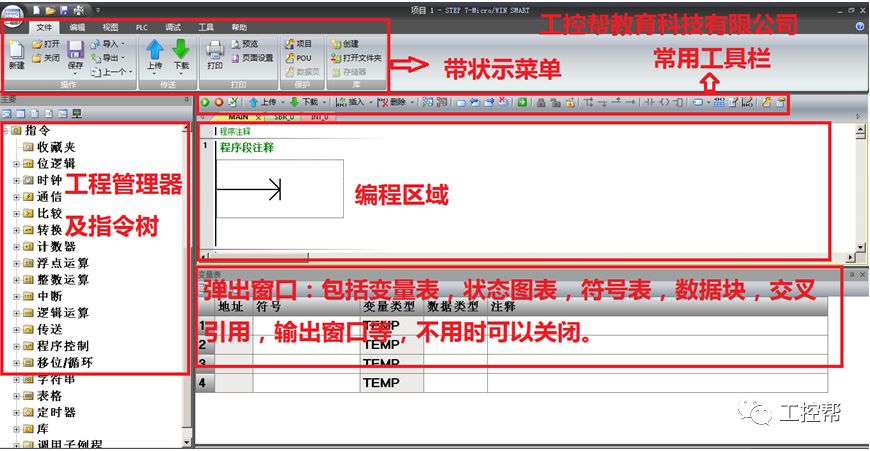This screenshot has height=451, width=870.
Task: Click the toolbar 删除 delete icon
Action: [x=382, y=102]
